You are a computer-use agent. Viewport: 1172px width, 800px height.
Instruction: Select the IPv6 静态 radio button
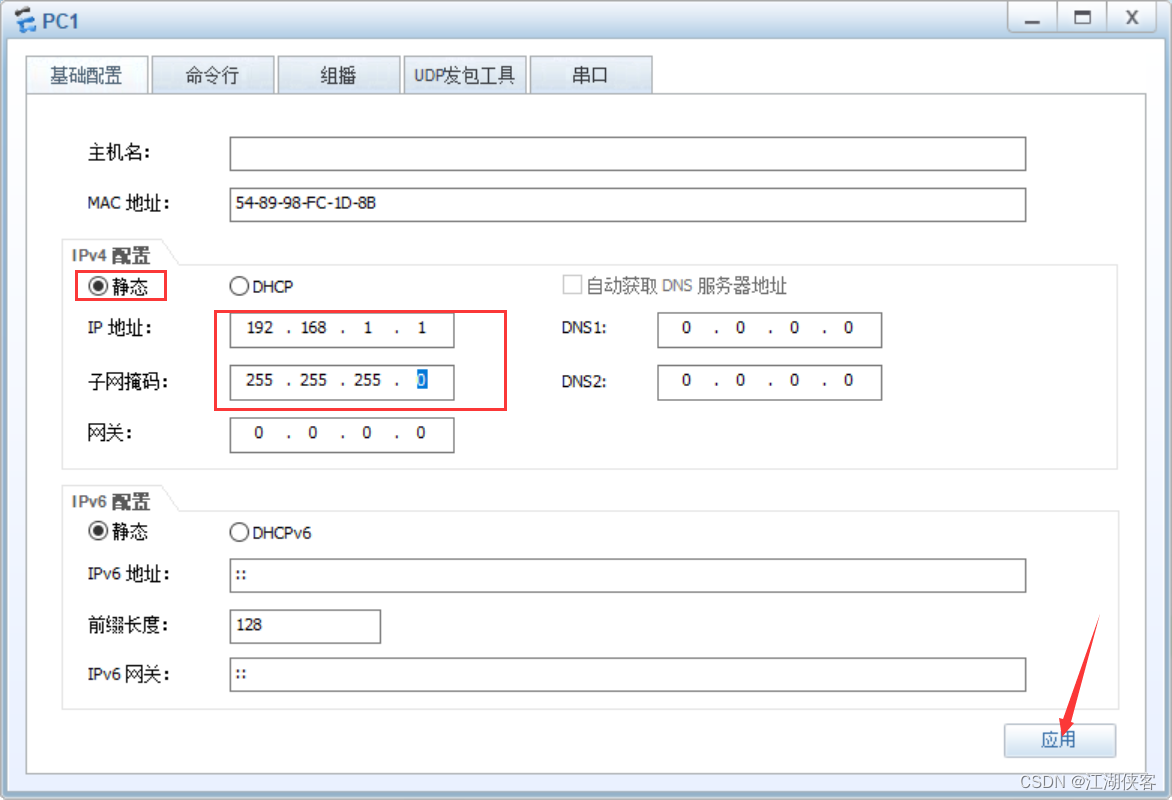[98, 531]
